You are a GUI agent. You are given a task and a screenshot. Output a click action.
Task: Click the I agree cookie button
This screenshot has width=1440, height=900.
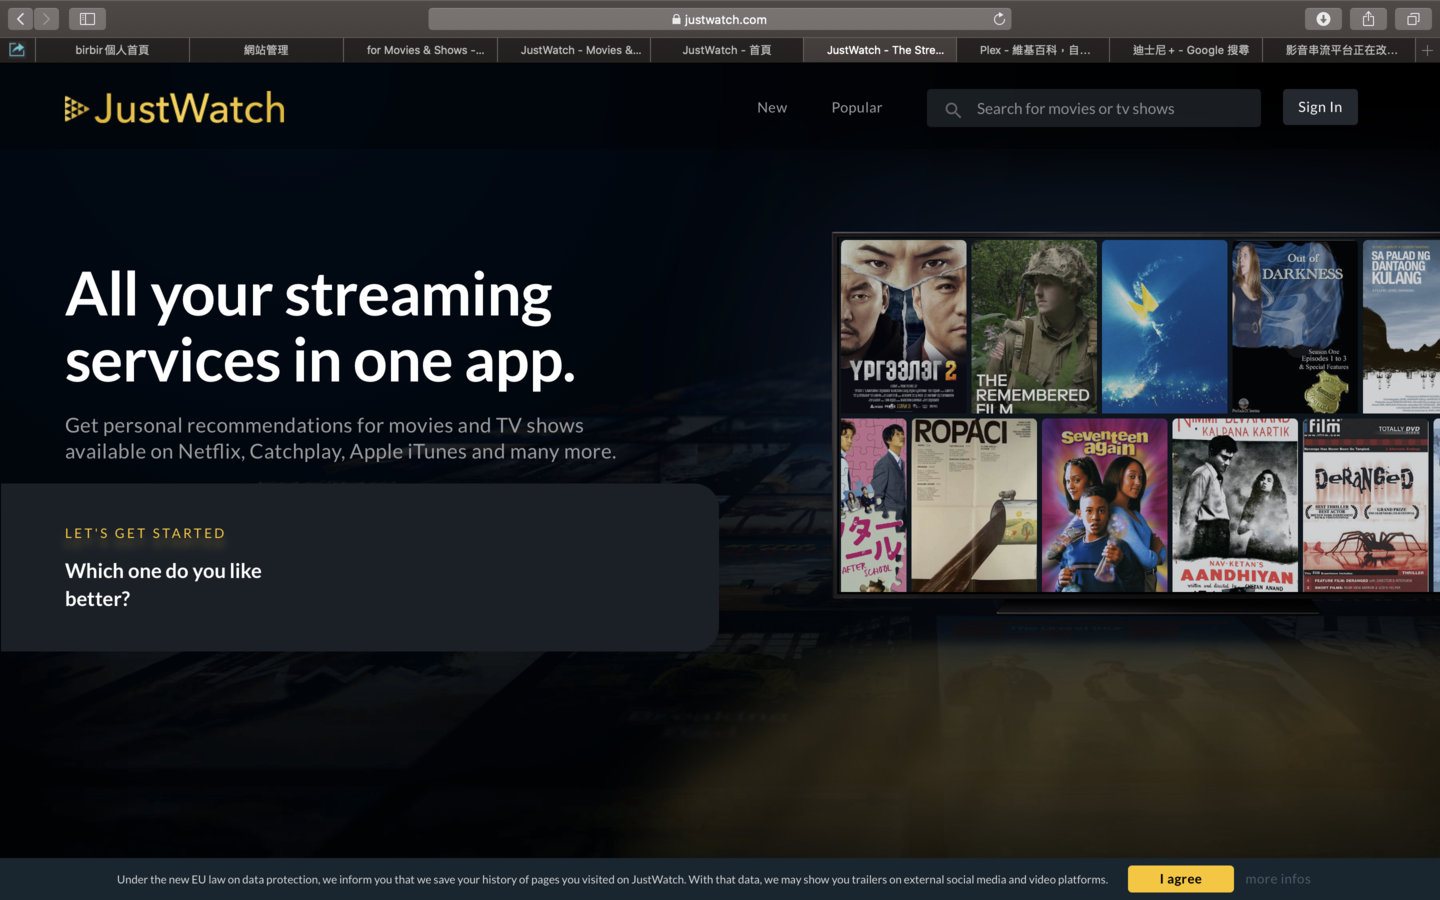(x=1181, y=879)
